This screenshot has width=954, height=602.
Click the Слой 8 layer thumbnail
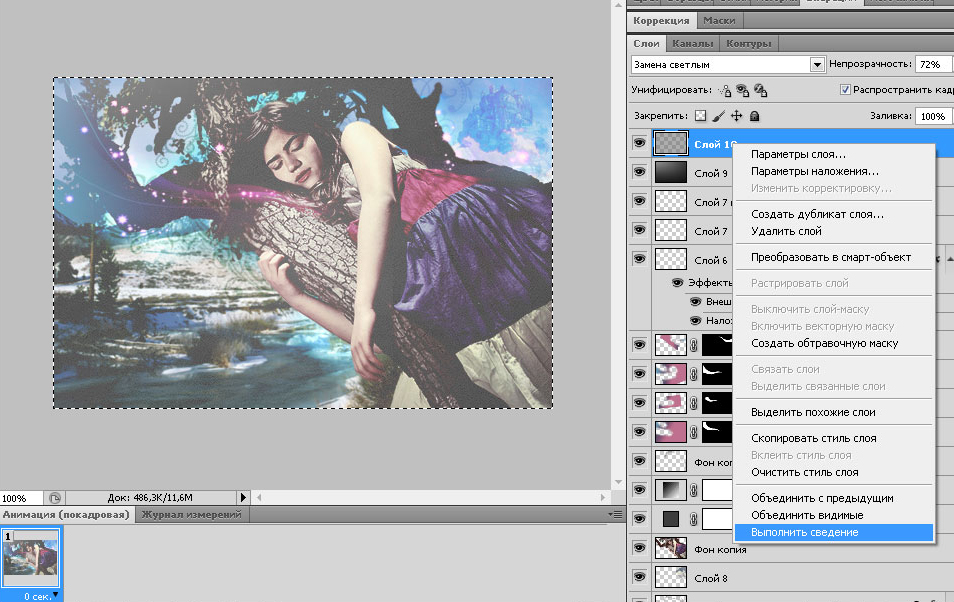coord(670,578)
